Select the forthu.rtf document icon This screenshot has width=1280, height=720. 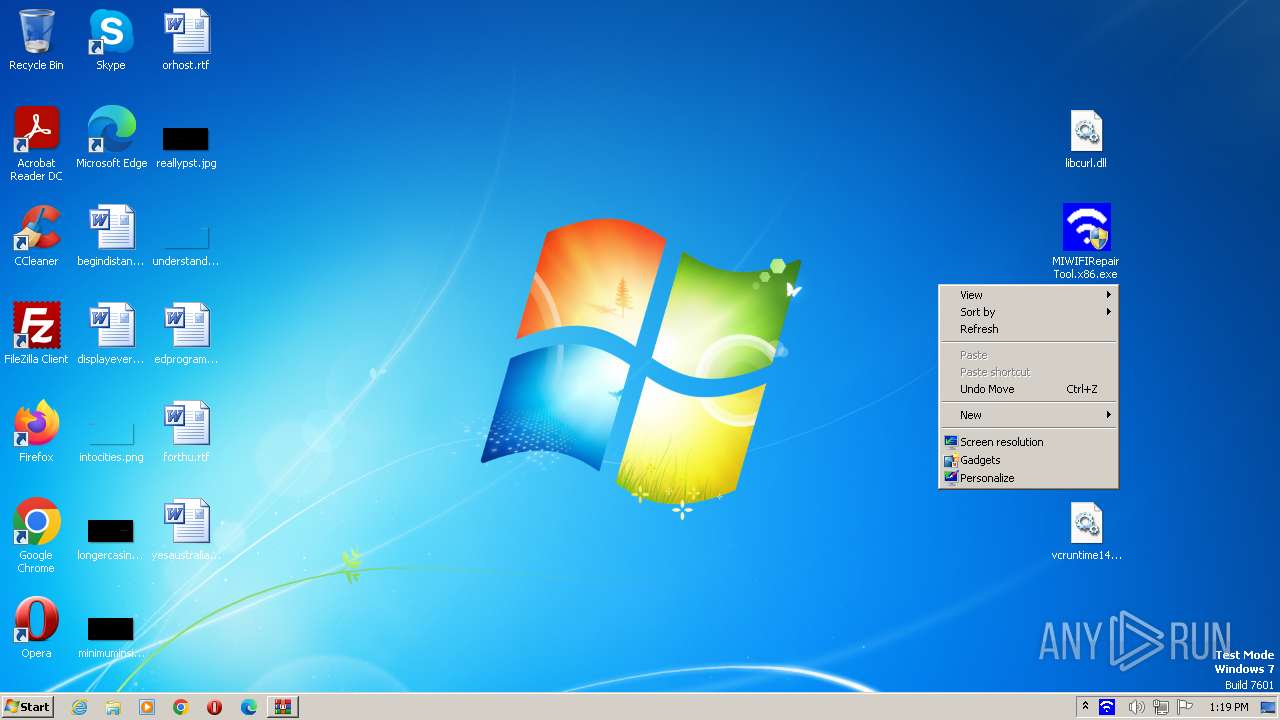[x=186, y=432]
